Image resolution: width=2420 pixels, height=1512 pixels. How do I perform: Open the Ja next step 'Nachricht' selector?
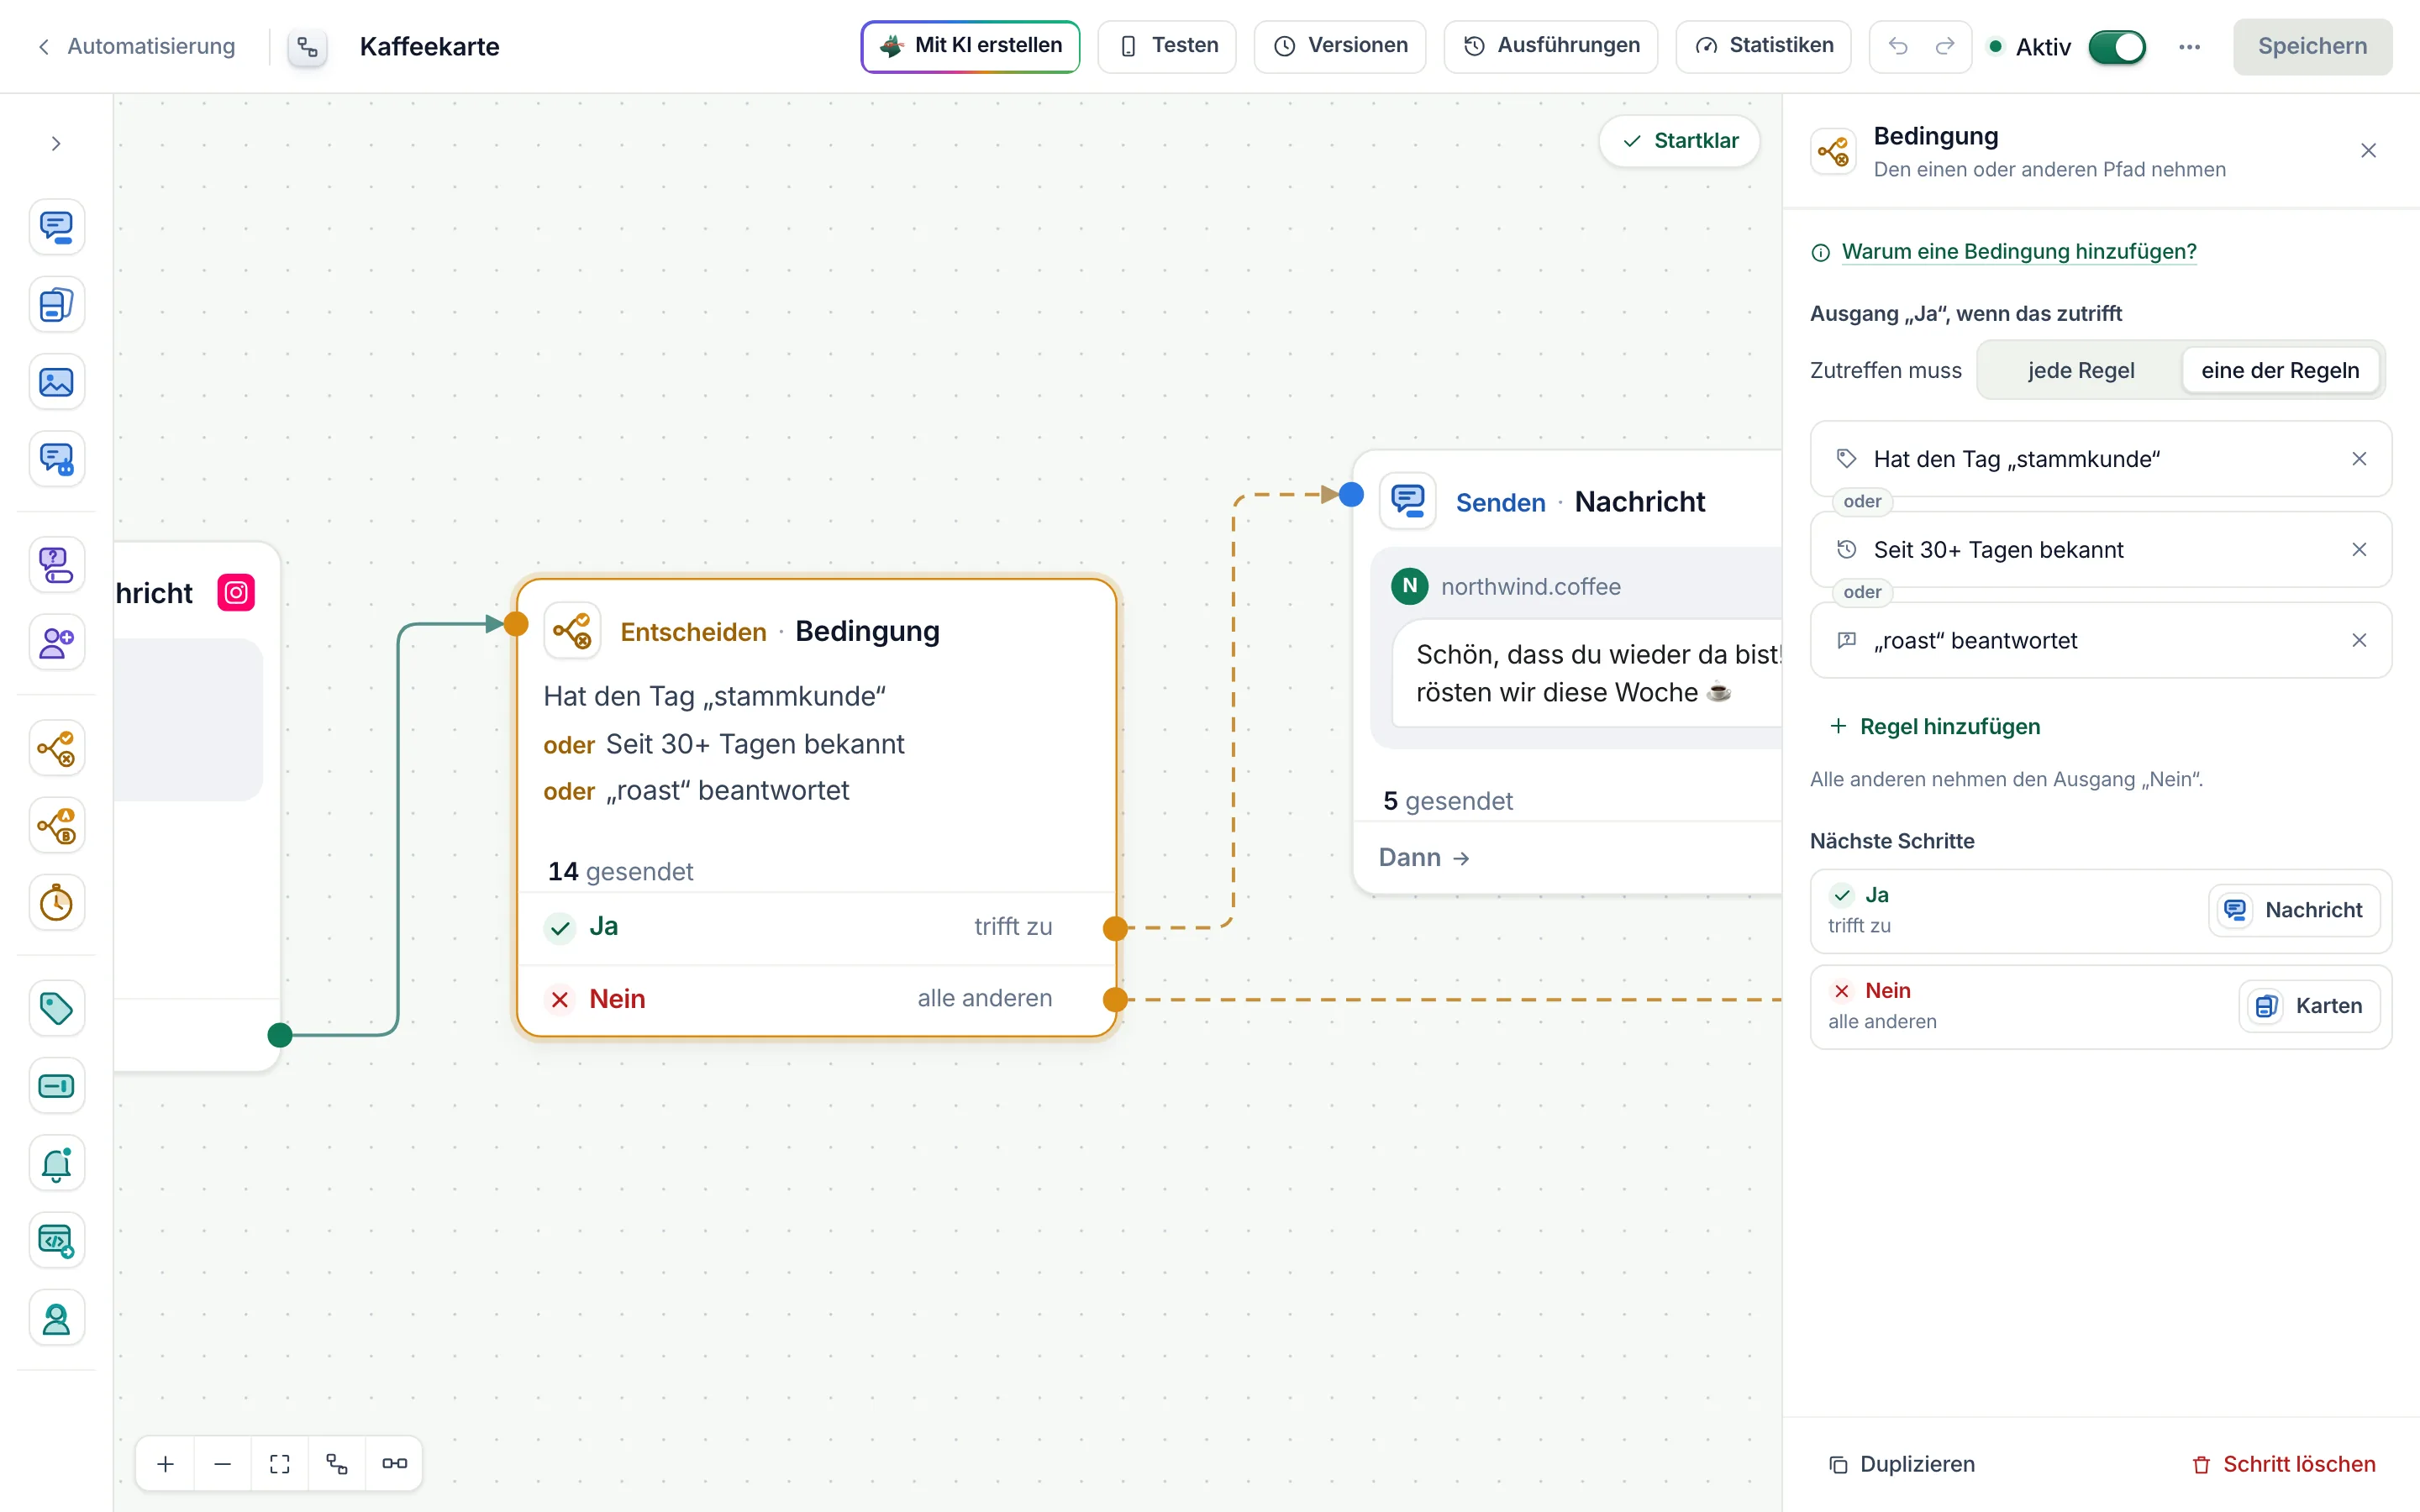point(2294,910)
